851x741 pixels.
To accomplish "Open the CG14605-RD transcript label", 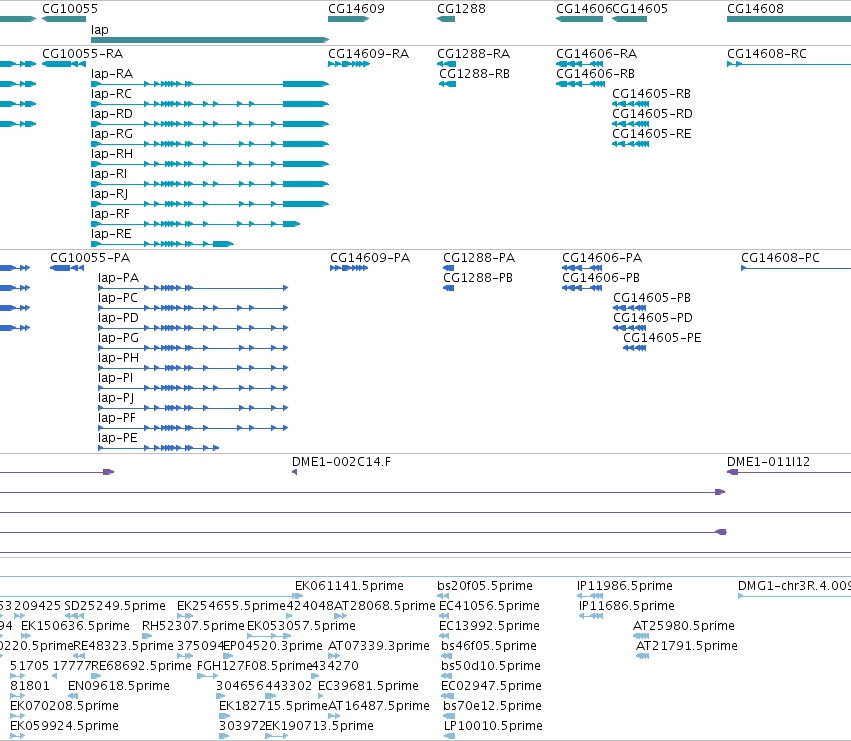I will [x=652, y=114].
